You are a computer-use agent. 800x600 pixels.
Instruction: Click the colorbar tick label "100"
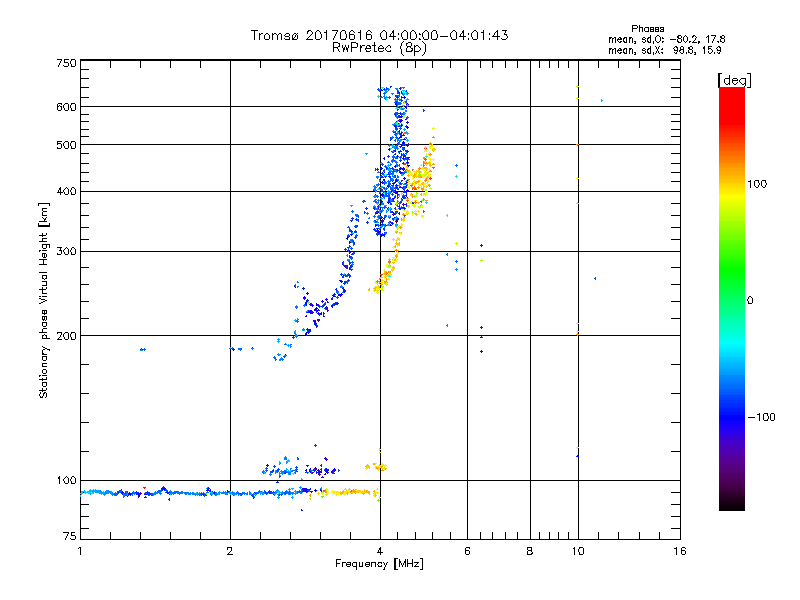[x=757, y=184]
